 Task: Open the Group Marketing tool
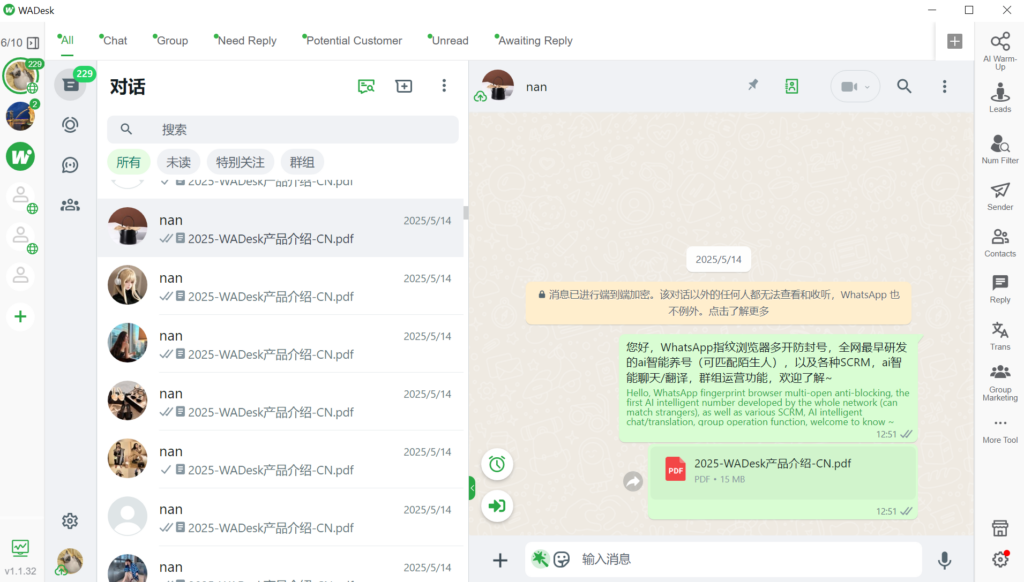coord(1000,383)
